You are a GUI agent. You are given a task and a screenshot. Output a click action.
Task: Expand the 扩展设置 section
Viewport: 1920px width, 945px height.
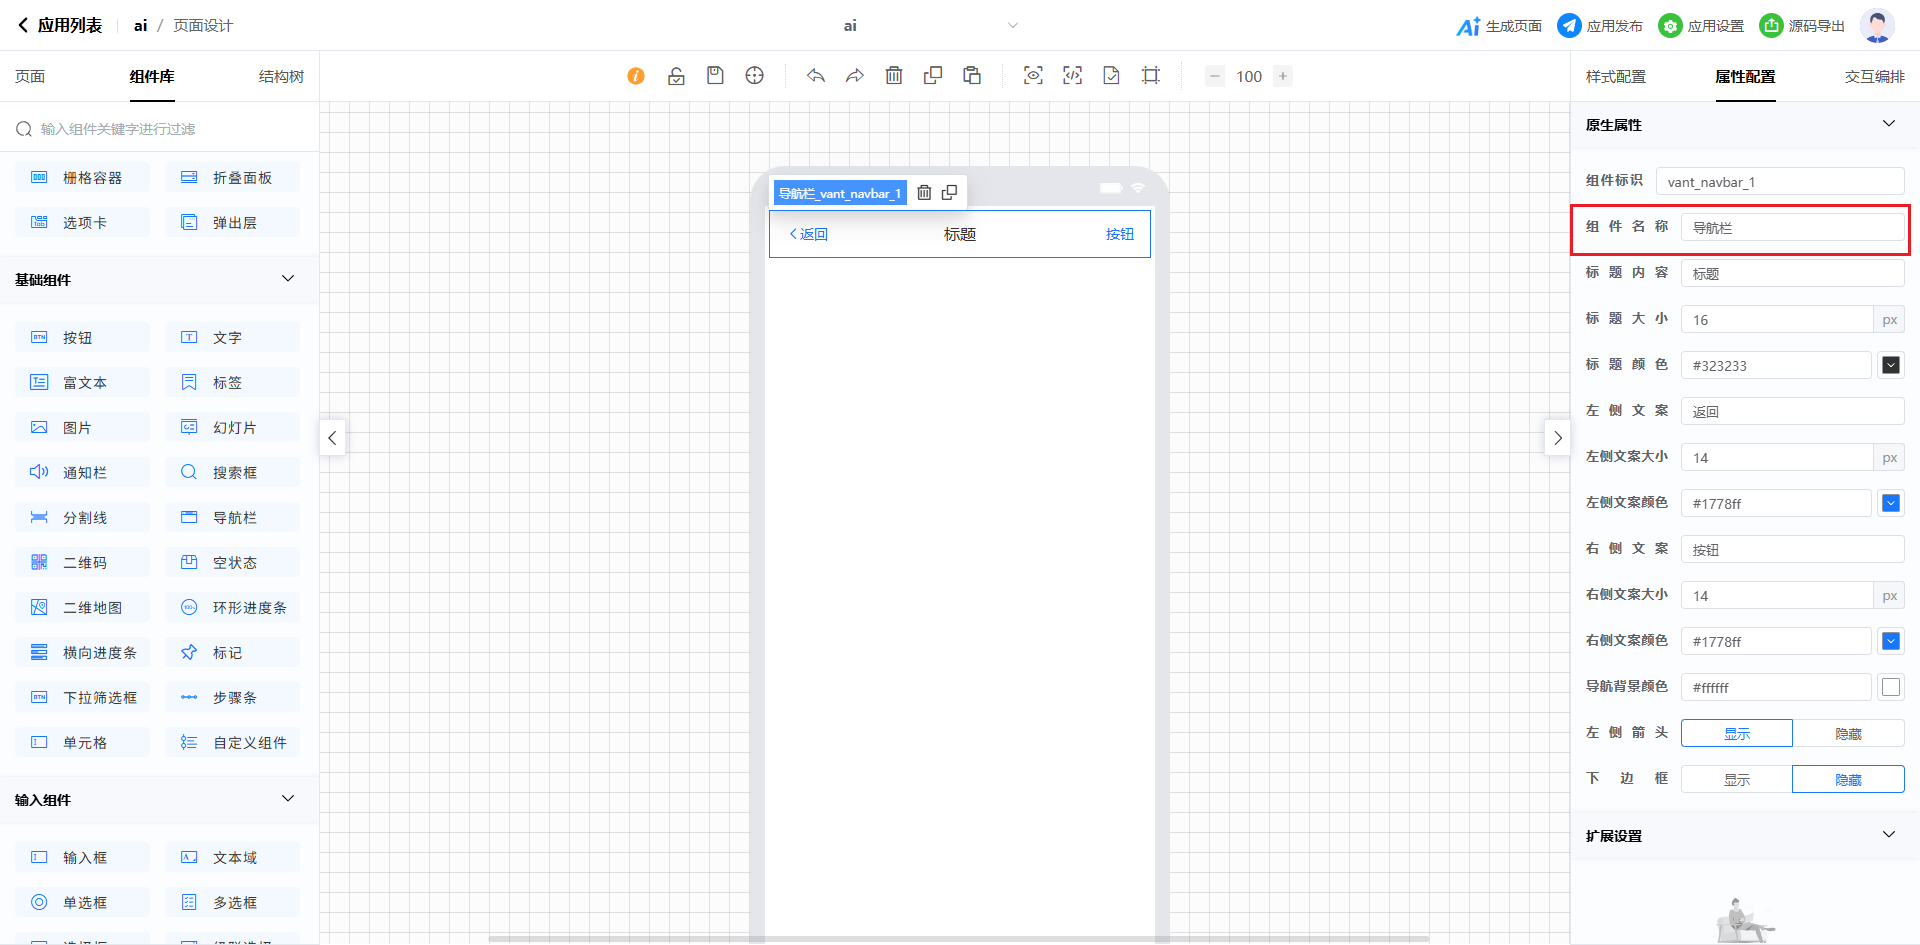click(1889, 835)
